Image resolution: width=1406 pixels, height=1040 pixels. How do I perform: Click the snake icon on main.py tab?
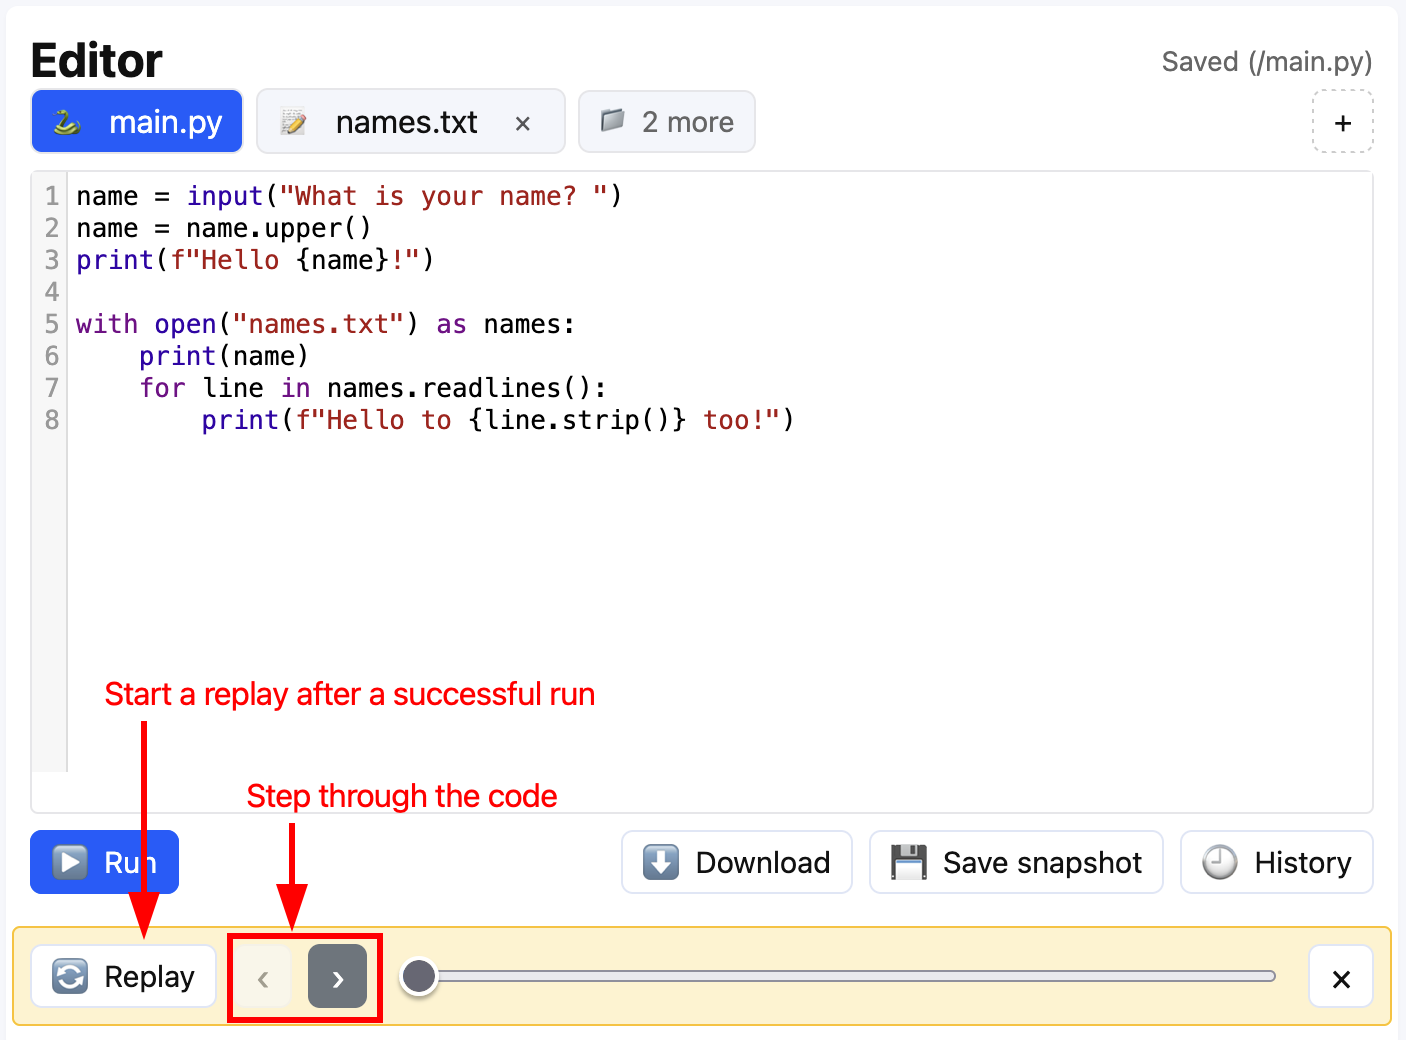coord(67,122)
